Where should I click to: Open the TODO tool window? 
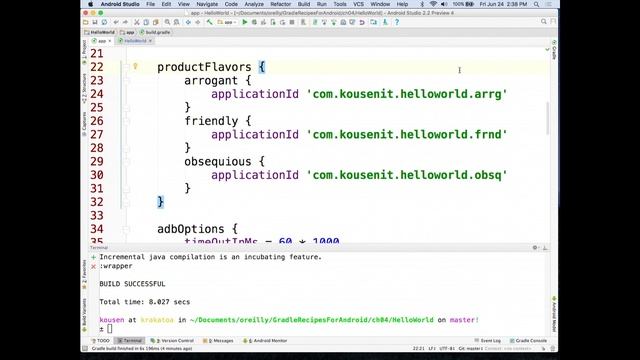point(101,340)
